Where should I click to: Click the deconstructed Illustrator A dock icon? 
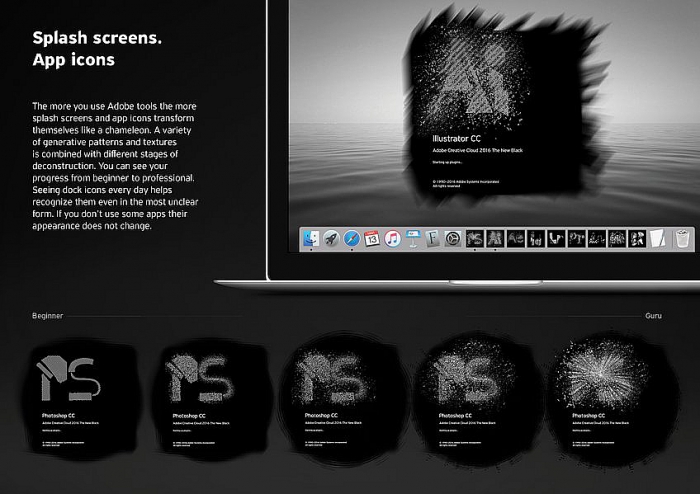[x=495, y=239]
